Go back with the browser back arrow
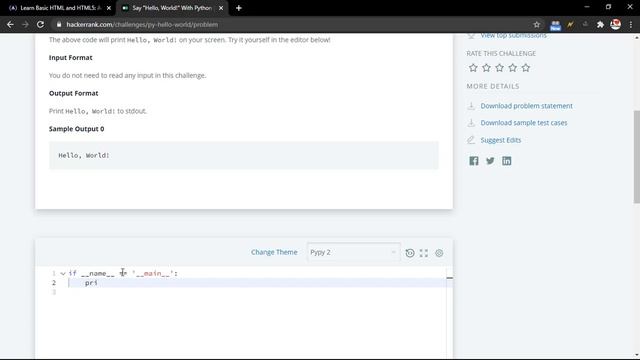640x360 pixels. click(10, 24)
